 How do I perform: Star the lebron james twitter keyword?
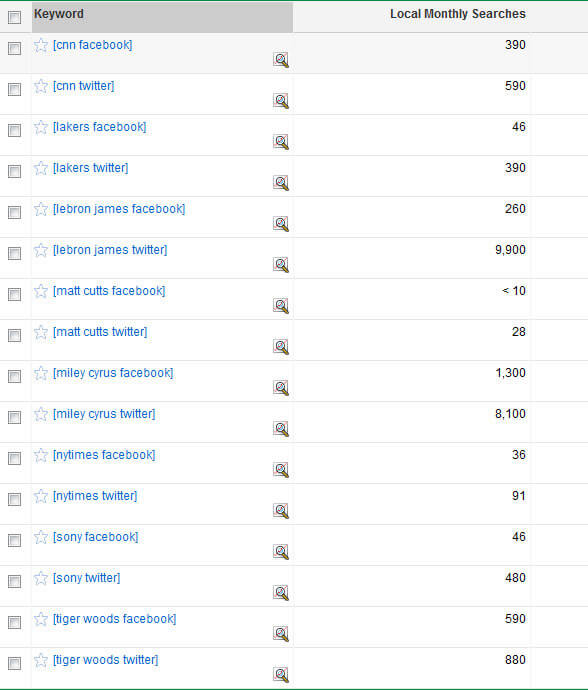click(x=40, y=250)
